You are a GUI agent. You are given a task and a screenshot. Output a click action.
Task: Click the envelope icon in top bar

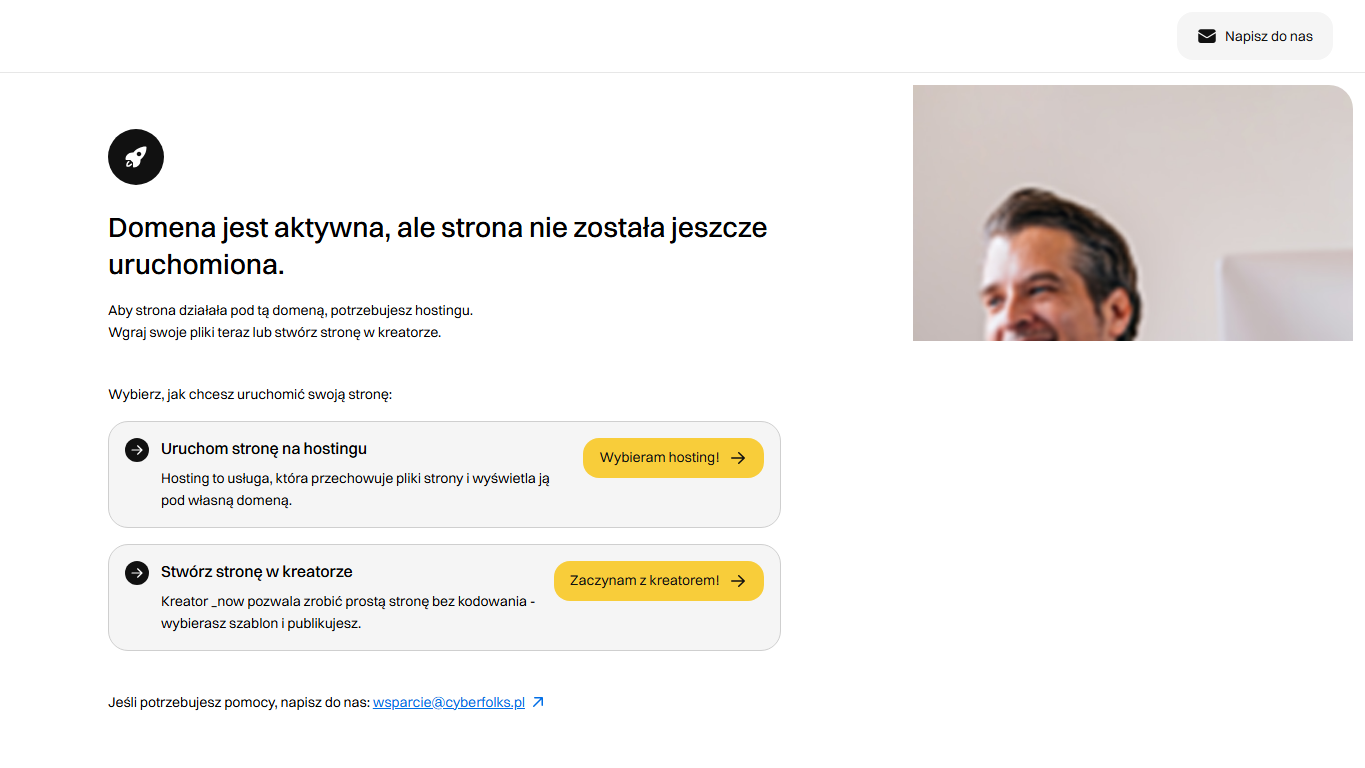point(1207,36)
